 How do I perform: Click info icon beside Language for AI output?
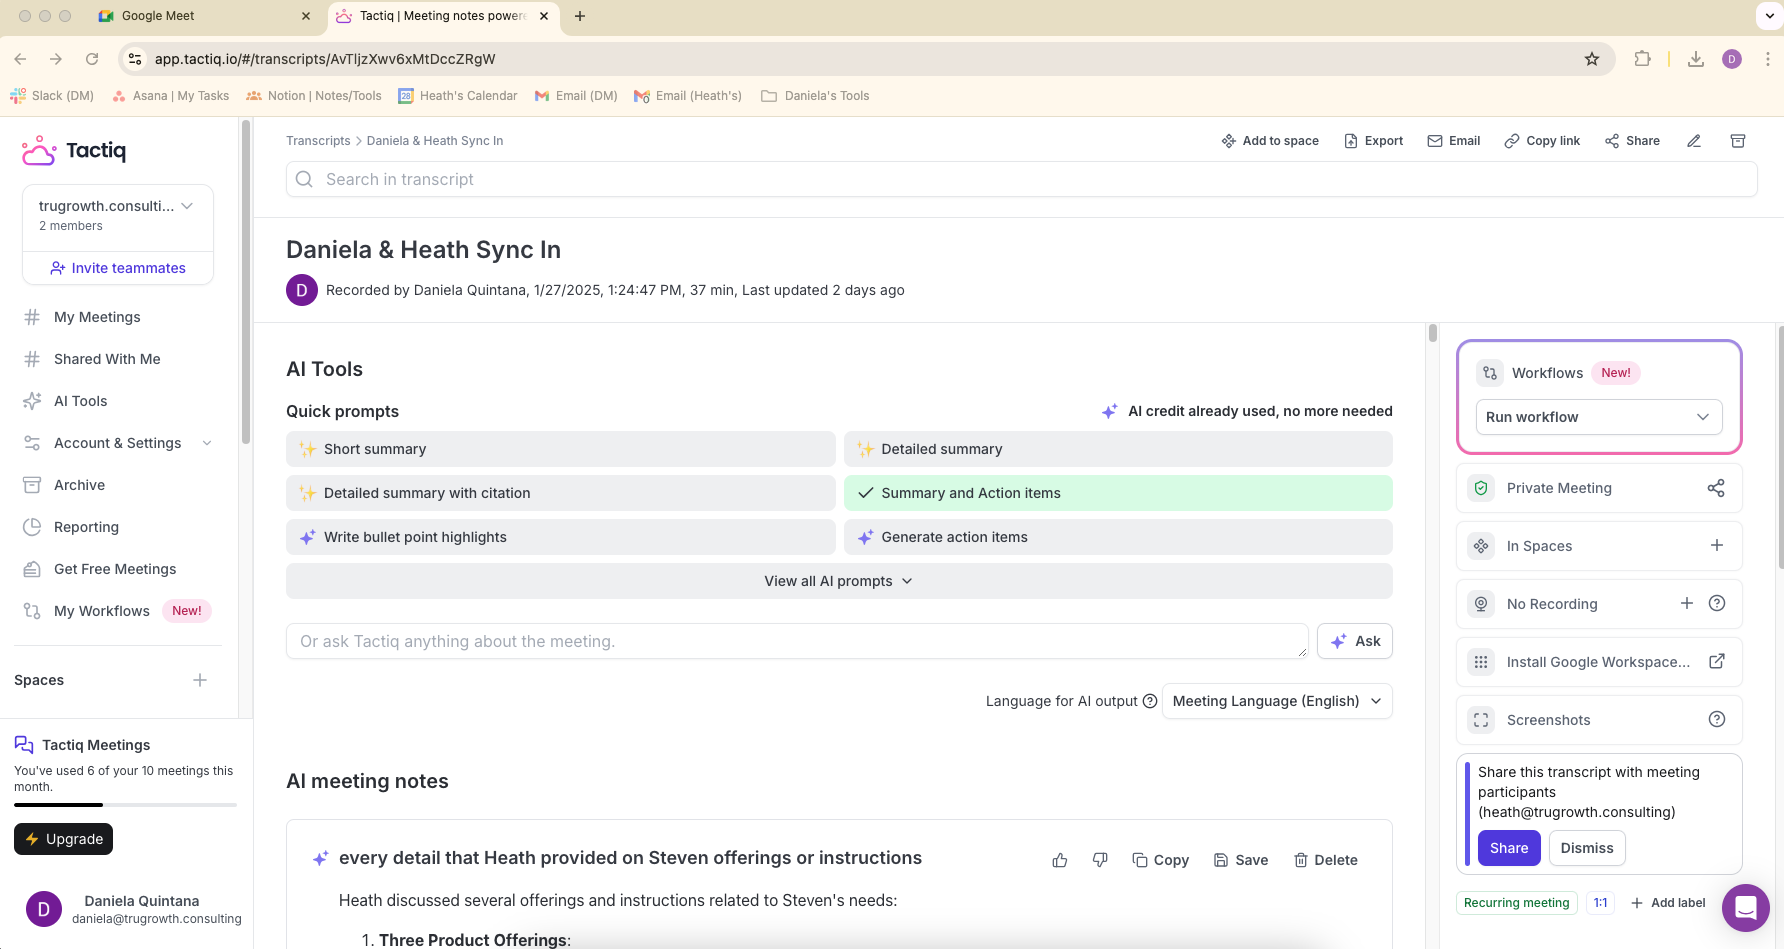pyautogui.click(x=1150, y=701)
